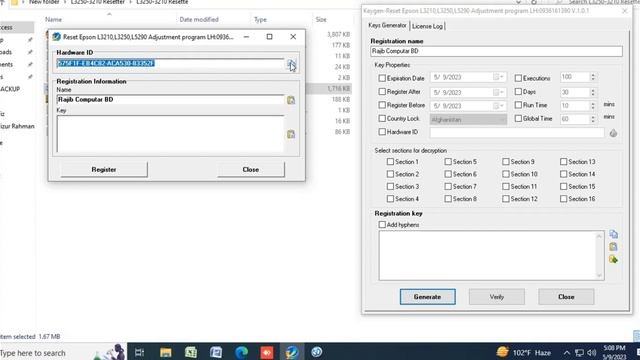Open Register After date dropdown
The height and width of the screenshot is (360, 640).
click(499, 92)
